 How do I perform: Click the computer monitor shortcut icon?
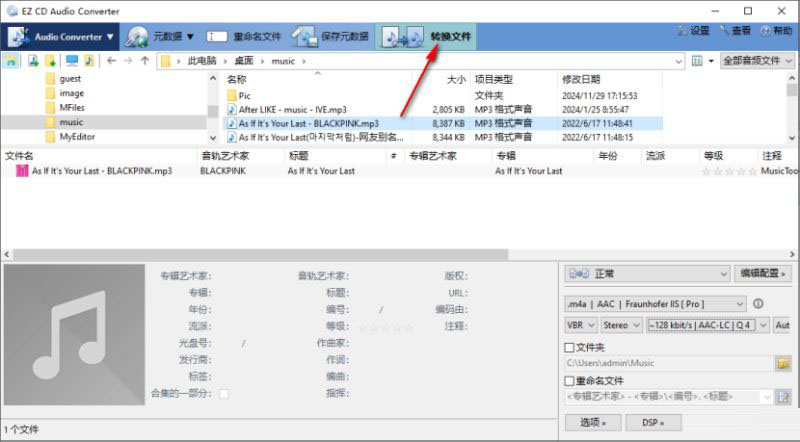(x=72, y=61)
